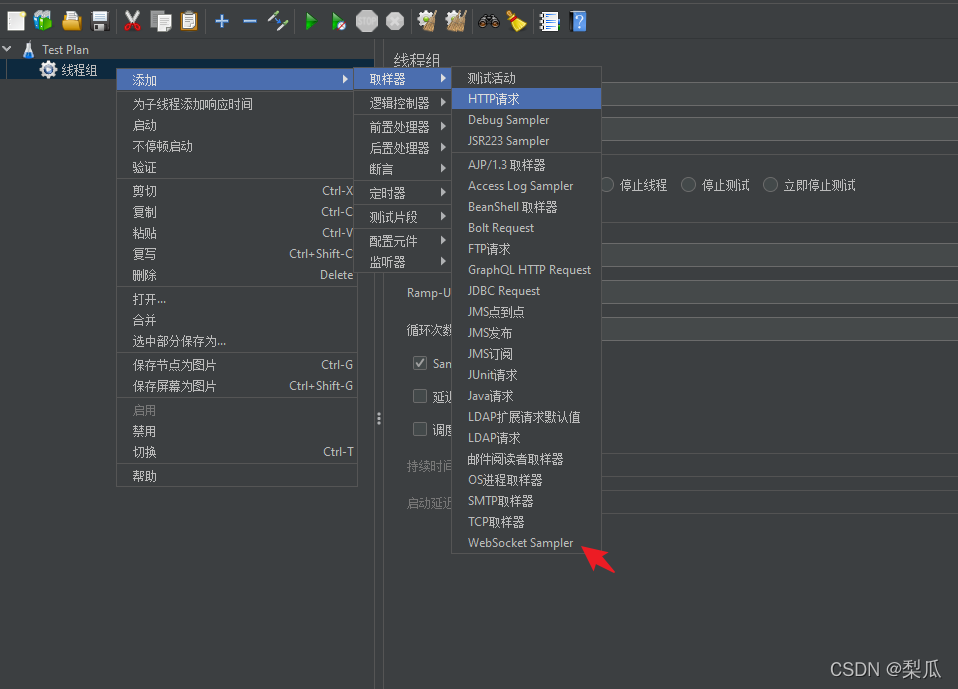Click the Search binoculars icon

[489, 21]
